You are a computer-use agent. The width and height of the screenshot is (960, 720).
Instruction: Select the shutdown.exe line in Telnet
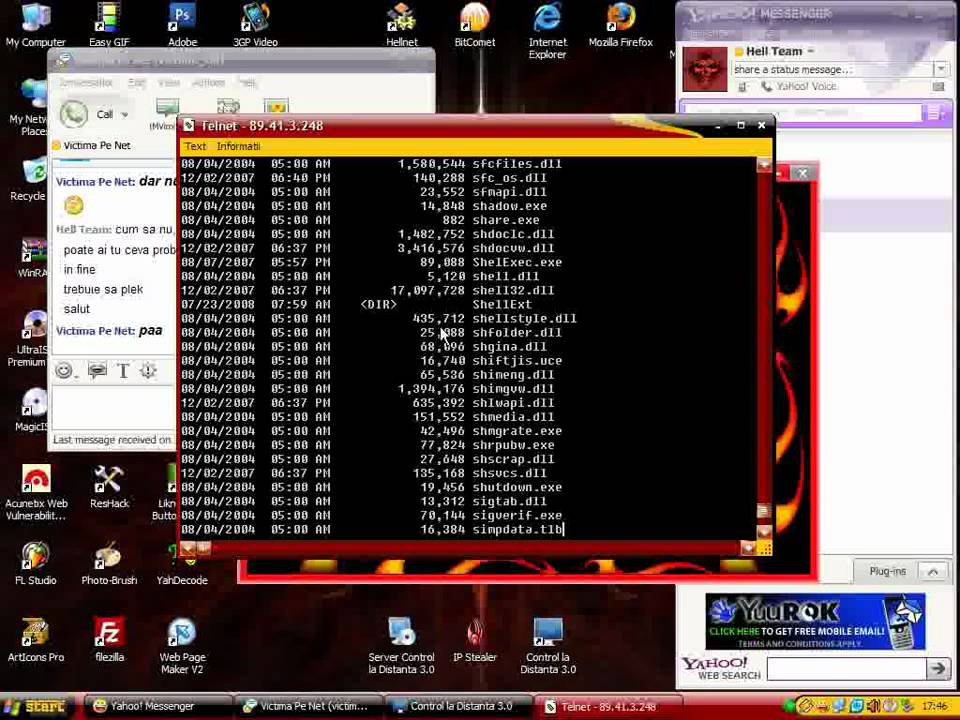(x=371, y=487)
